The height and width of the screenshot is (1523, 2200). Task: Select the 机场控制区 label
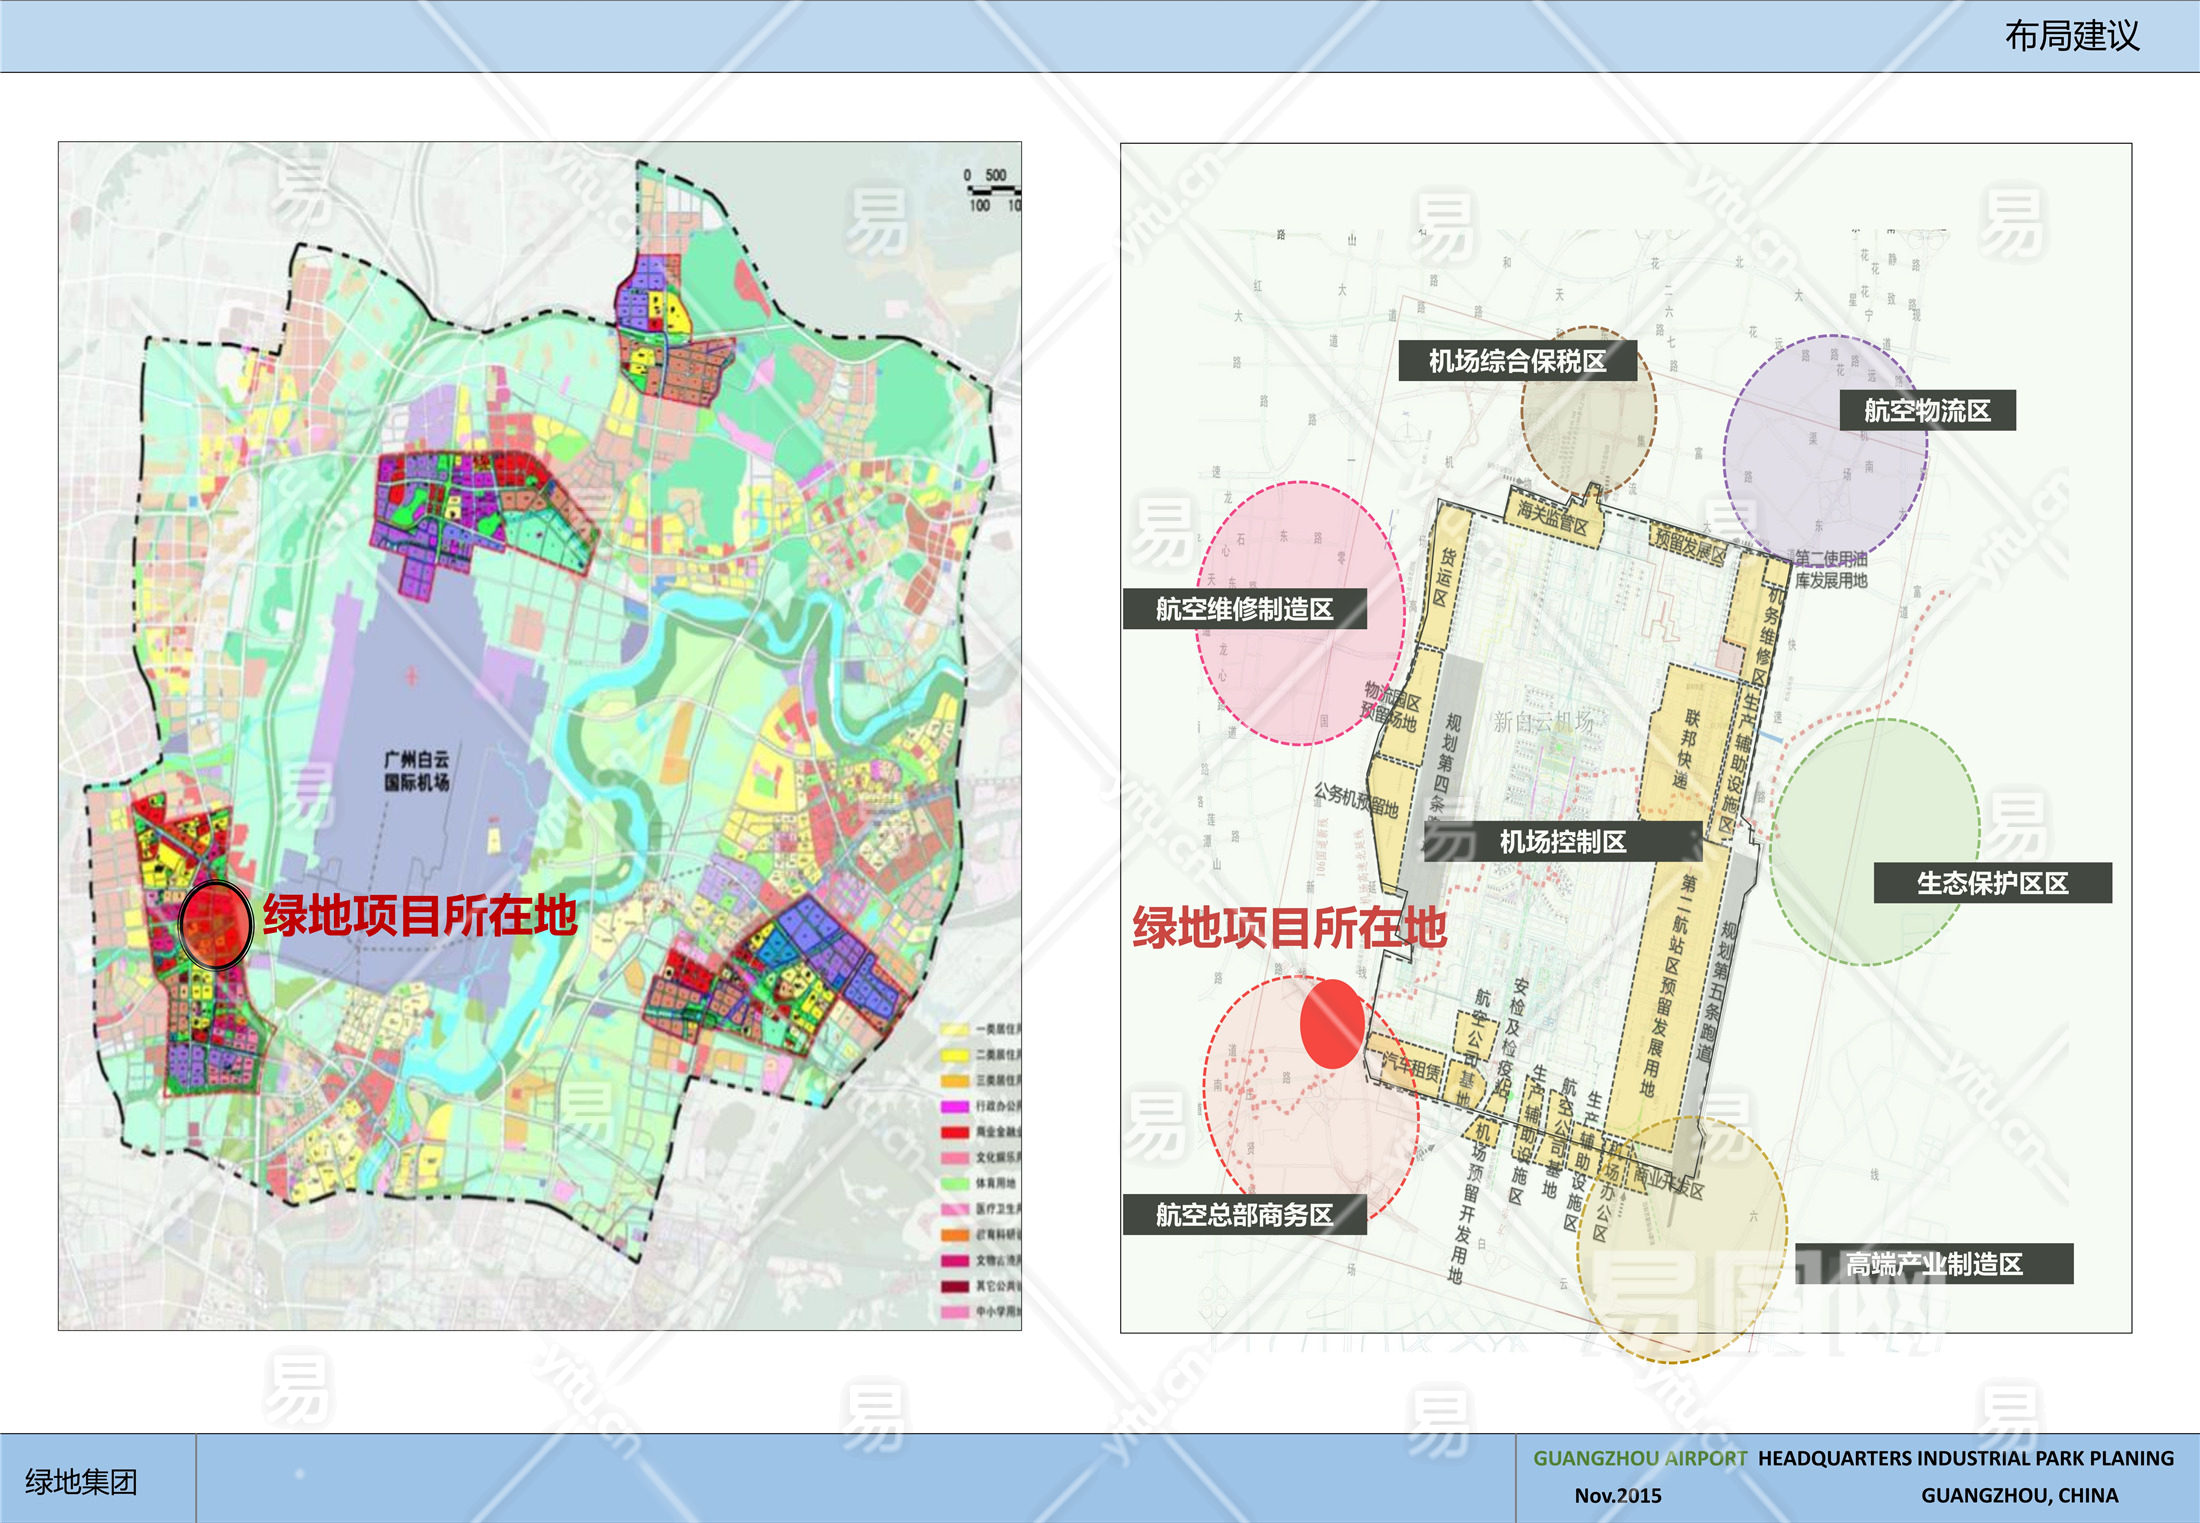(x=1562, y=842)
